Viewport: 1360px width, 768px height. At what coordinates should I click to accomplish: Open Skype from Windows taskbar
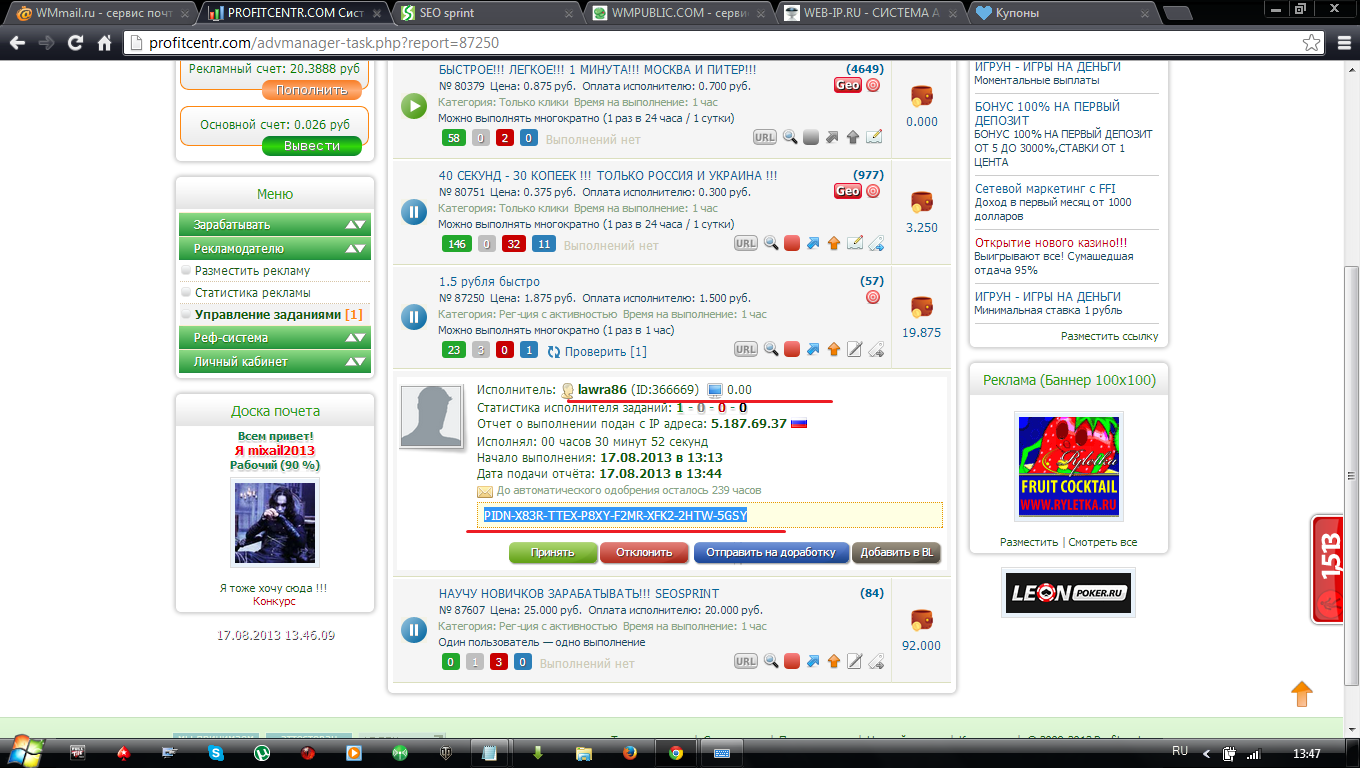(x=215, y=752)
